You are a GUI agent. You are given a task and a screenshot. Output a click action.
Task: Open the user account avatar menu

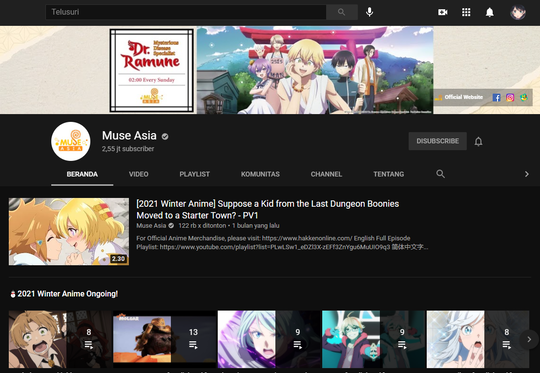pyautogui.click(x=518, y=12)
